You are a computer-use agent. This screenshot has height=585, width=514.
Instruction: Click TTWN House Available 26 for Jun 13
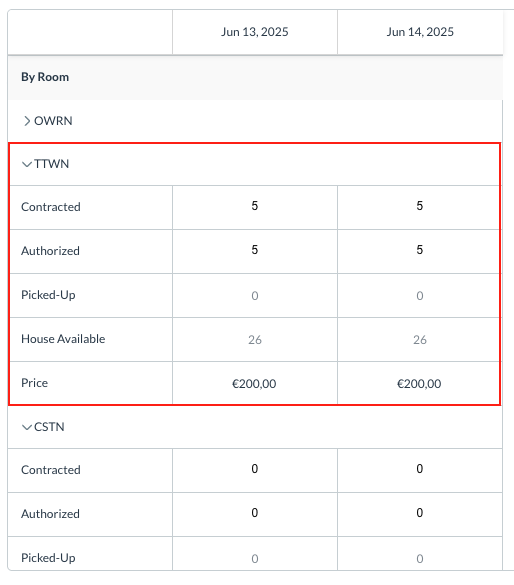(x=255, y=340)
